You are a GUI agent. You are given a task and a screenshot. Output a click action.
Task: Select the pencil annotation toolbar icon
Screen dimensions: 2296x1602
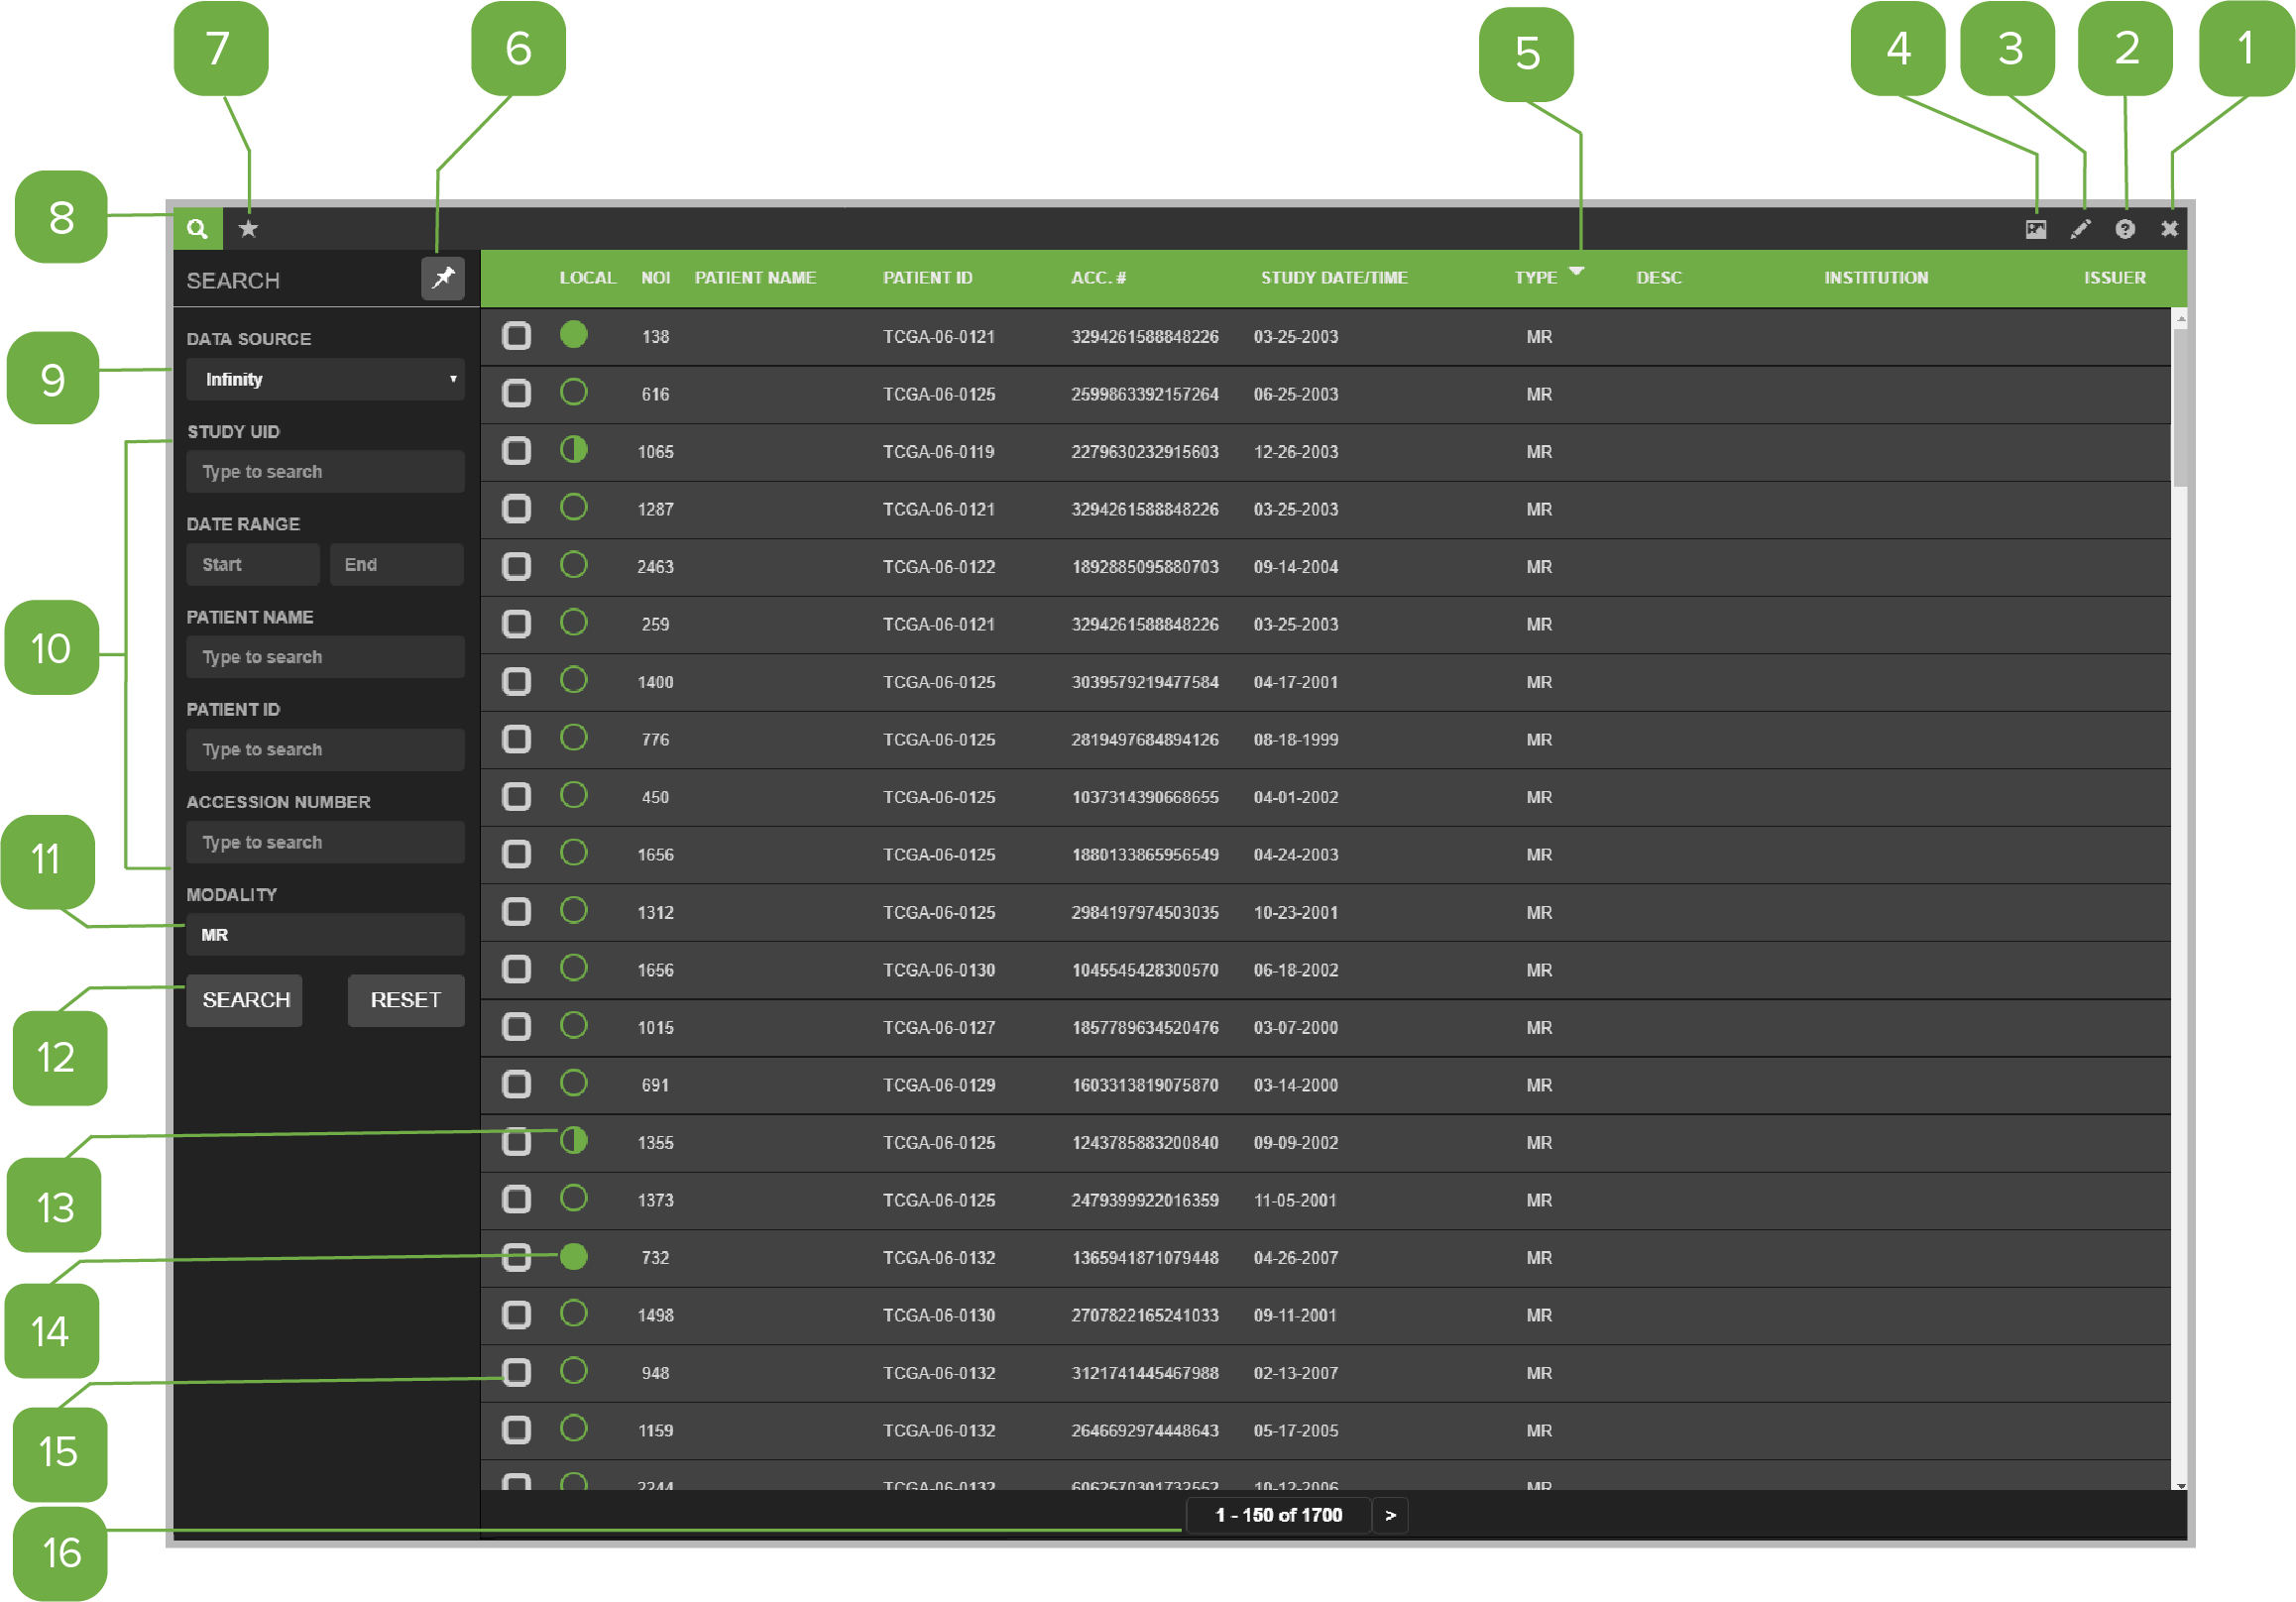click(2080, 229)
